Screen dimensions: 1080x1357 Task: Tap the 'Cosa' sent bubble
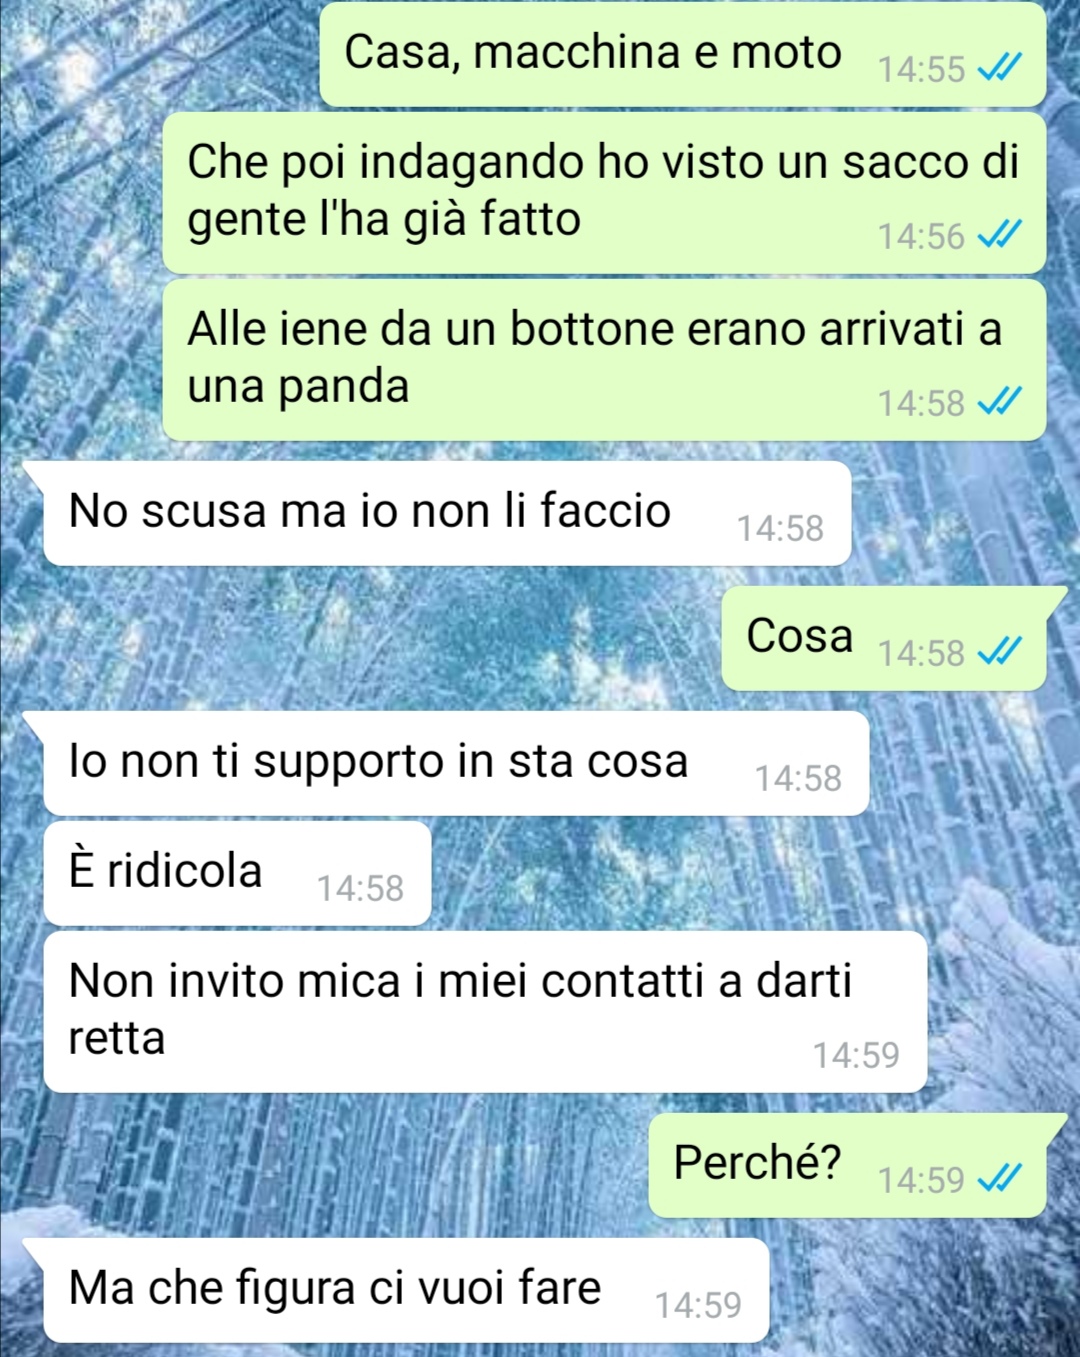(884, 638)
